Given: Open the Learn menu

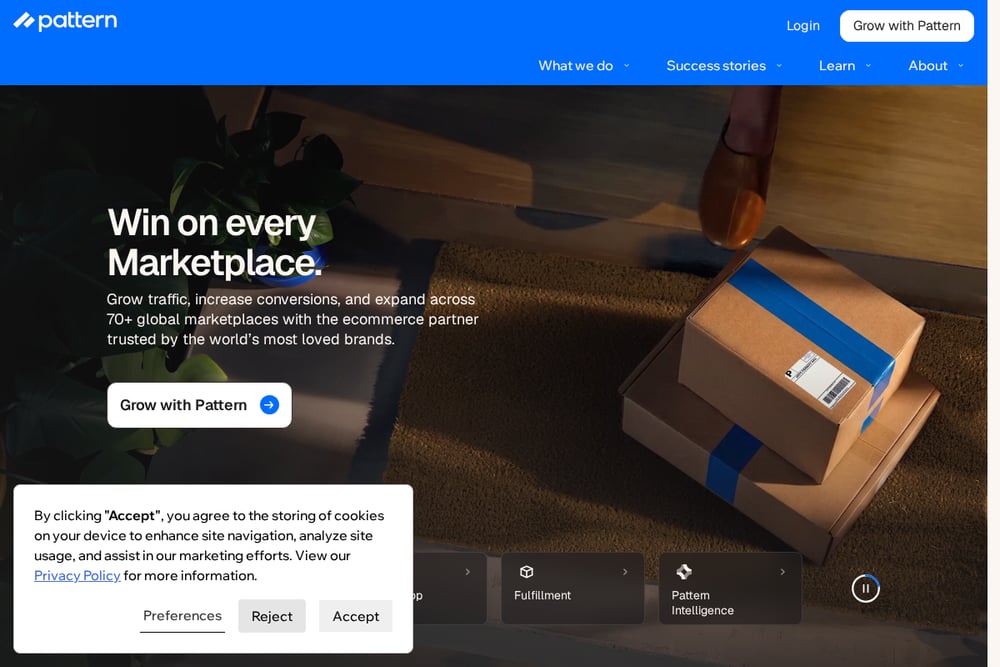Looking at the screenshot, I should pos(837,66).
